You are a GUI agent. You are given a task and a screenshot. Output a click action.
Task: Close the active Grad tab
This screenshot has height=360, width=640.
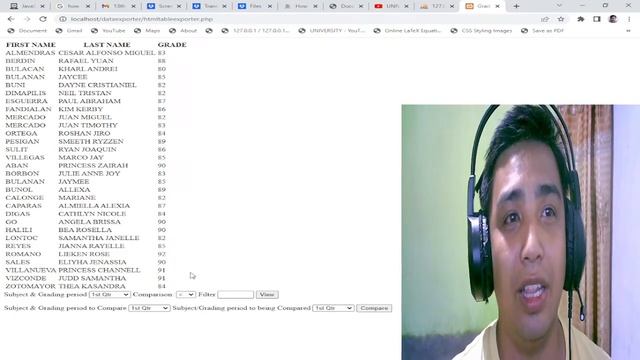[x=497, y=6]
